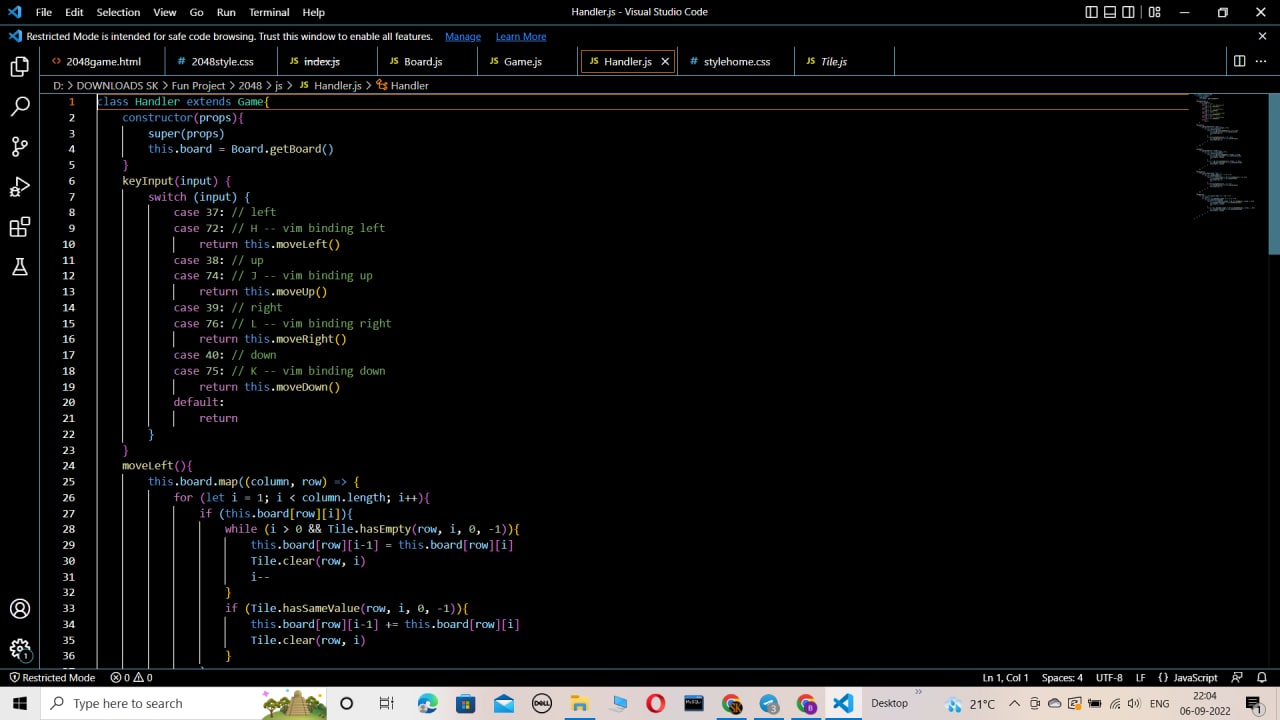Open the File menu

(x=44, y=12)
